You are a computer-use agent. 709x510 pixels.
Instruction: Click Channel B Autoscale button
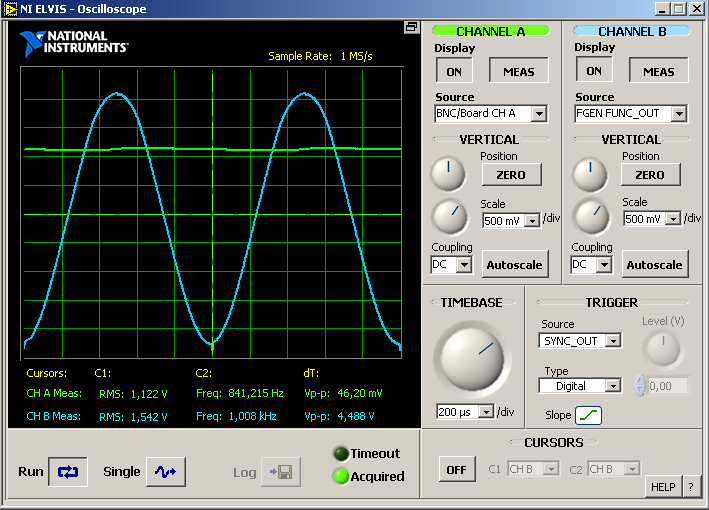tap(654, 265)
